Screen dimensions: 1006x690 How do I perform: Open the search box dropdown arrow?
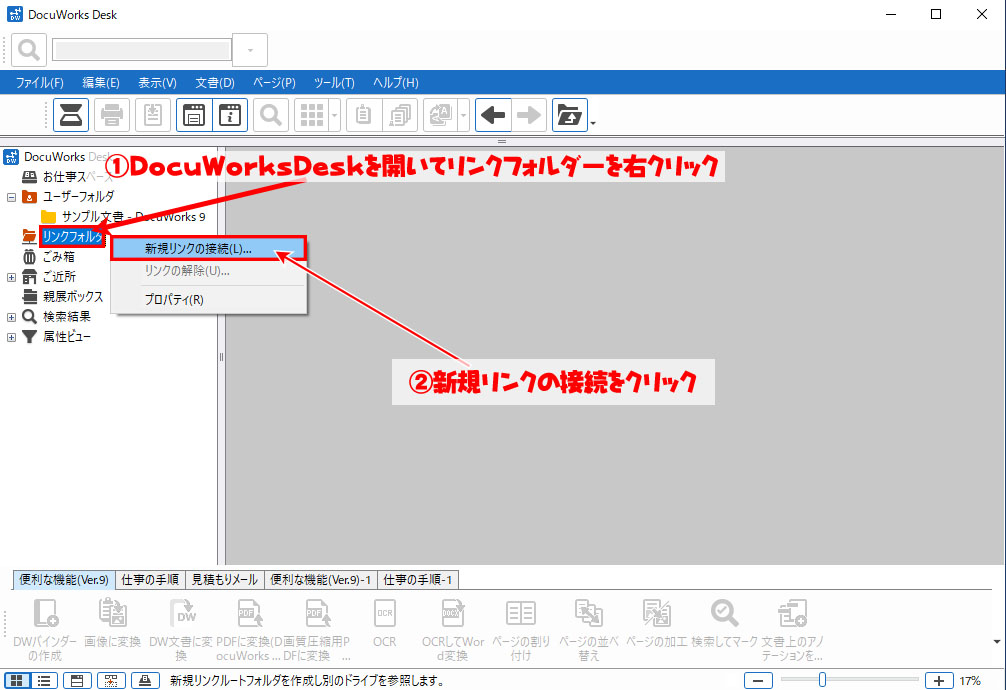(x=250, y=49)
